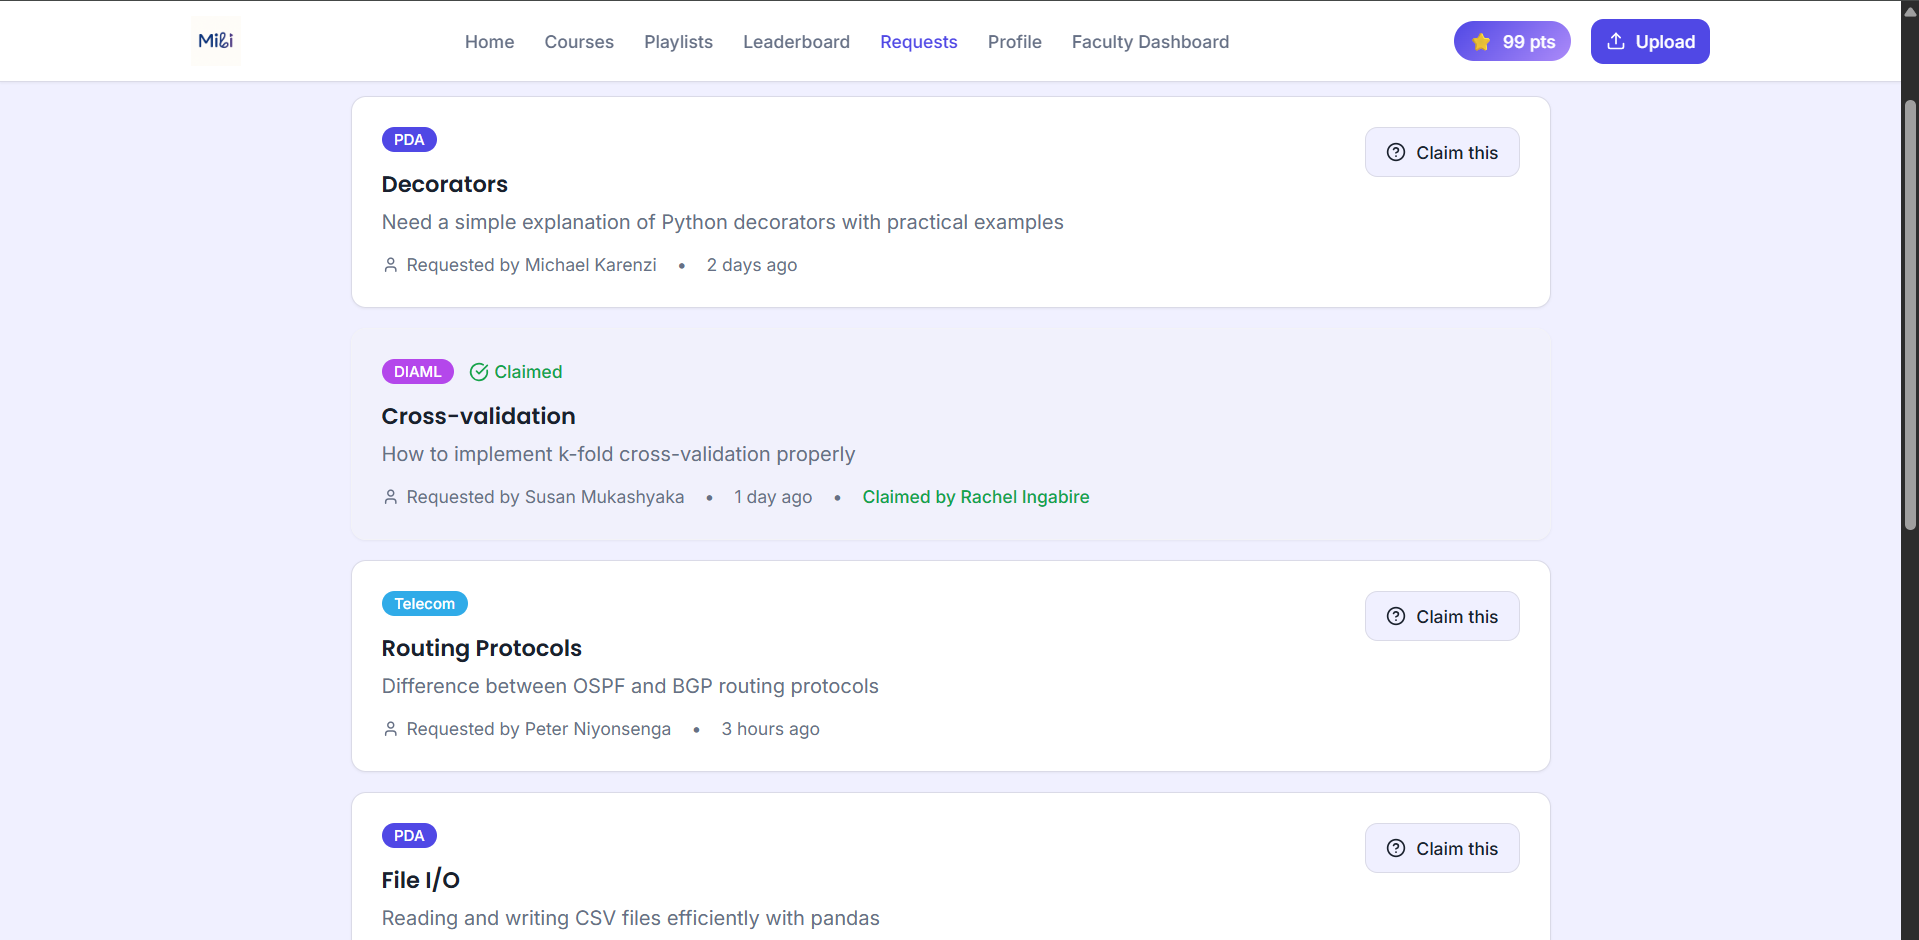Click the star icon in points badge
This screenshot has height=940, width=1919.
coord(1481,42)
